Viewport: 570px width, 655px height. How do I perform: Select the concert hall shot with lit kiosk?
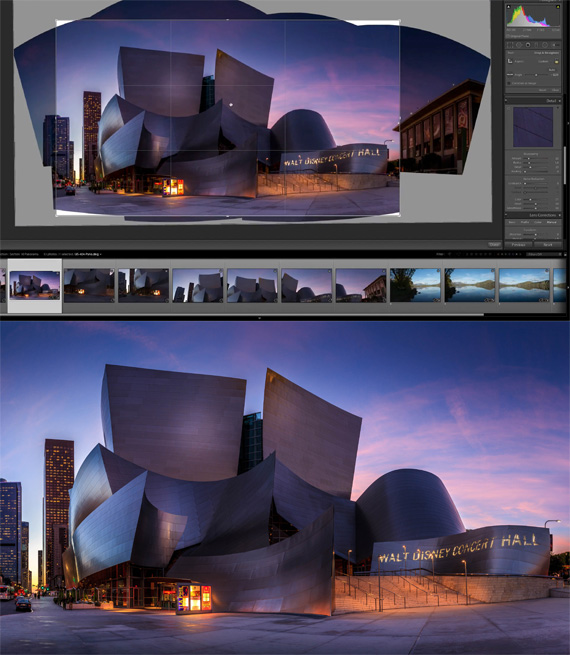point(89,286)
